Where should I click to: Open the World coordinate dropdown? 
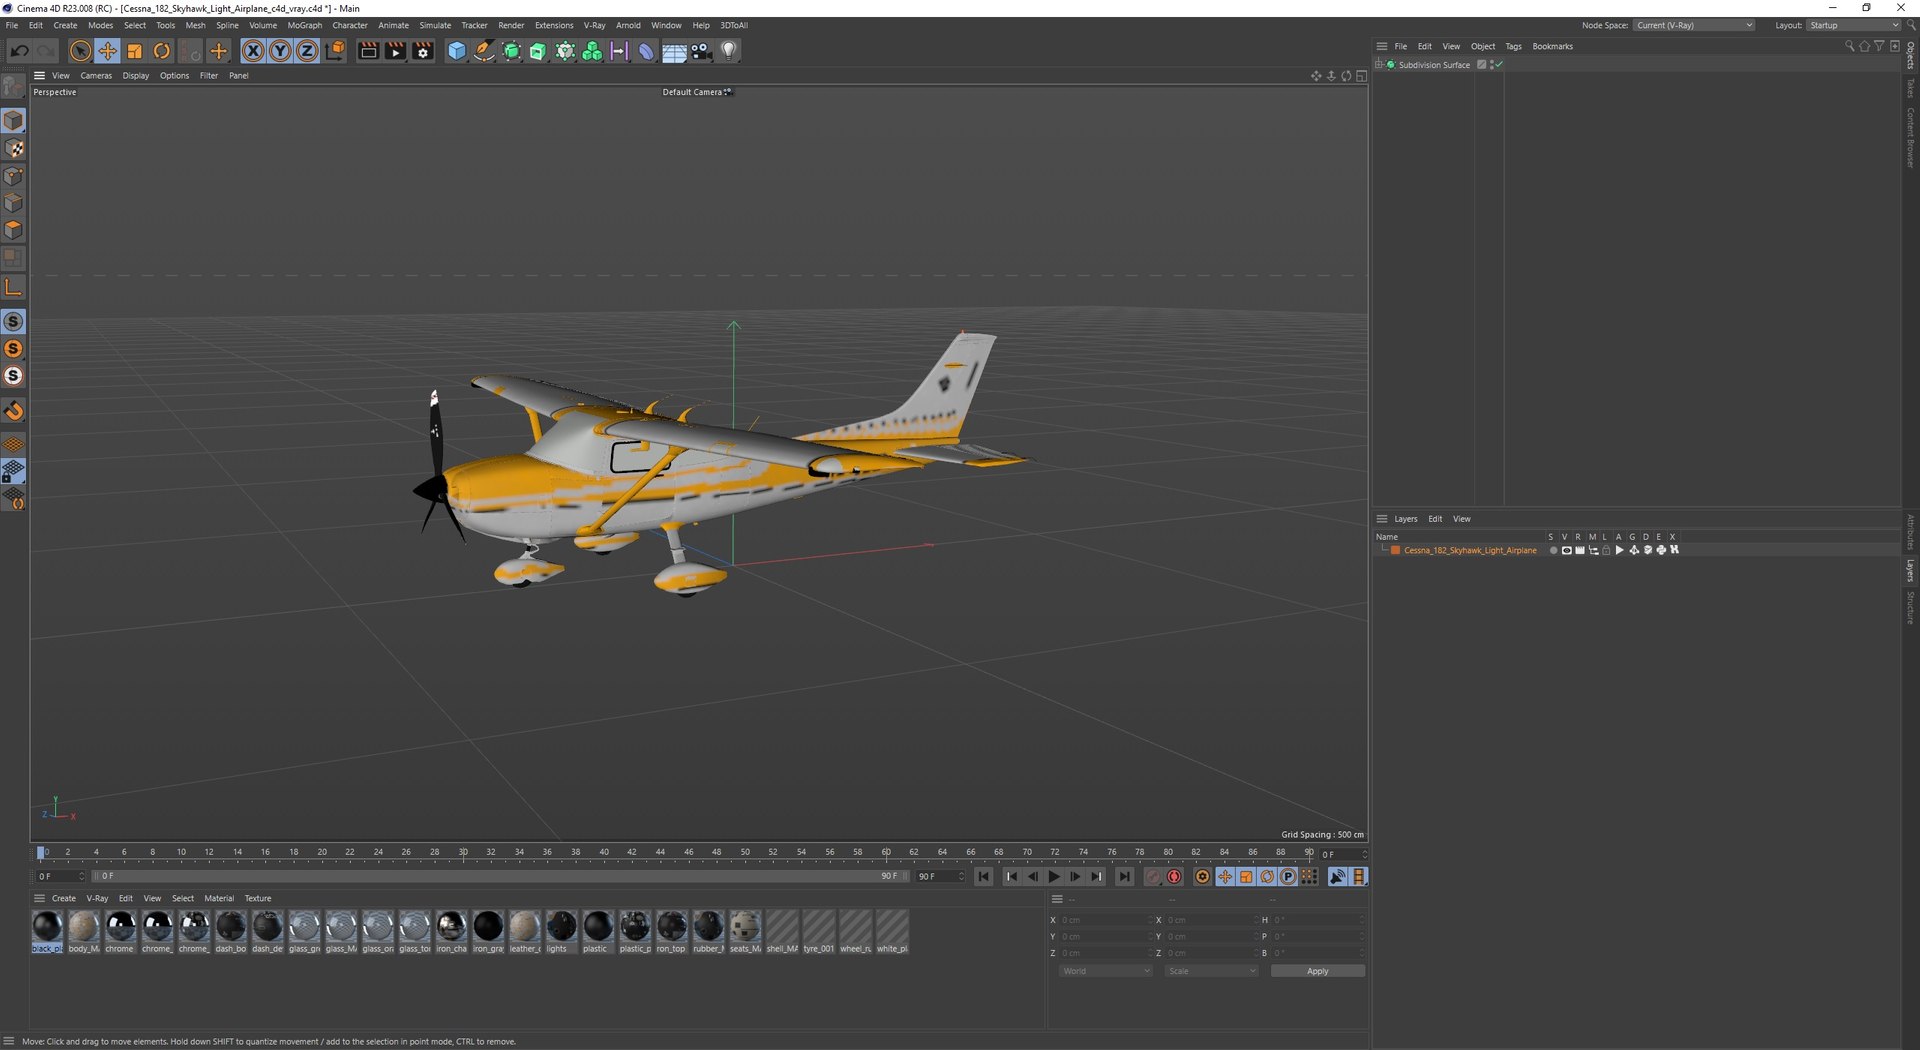(x=1105, y=971)
